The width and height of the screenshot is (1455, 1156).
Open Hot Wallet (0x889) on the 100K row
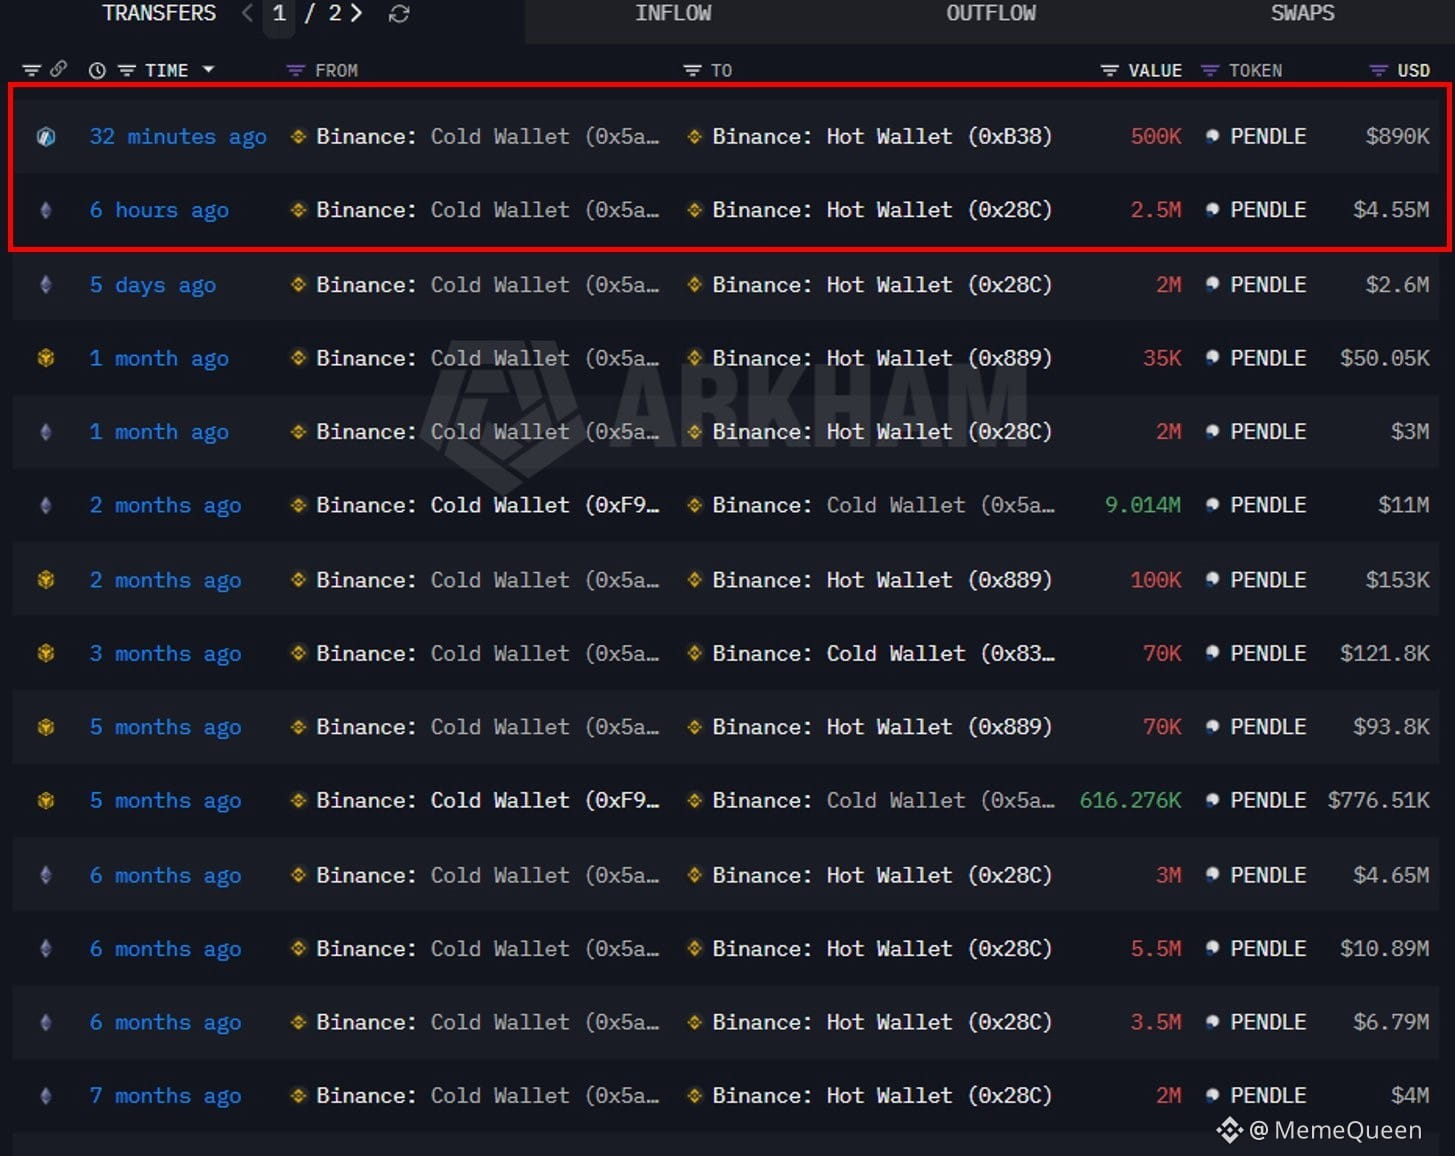click(x=882, y=580)
